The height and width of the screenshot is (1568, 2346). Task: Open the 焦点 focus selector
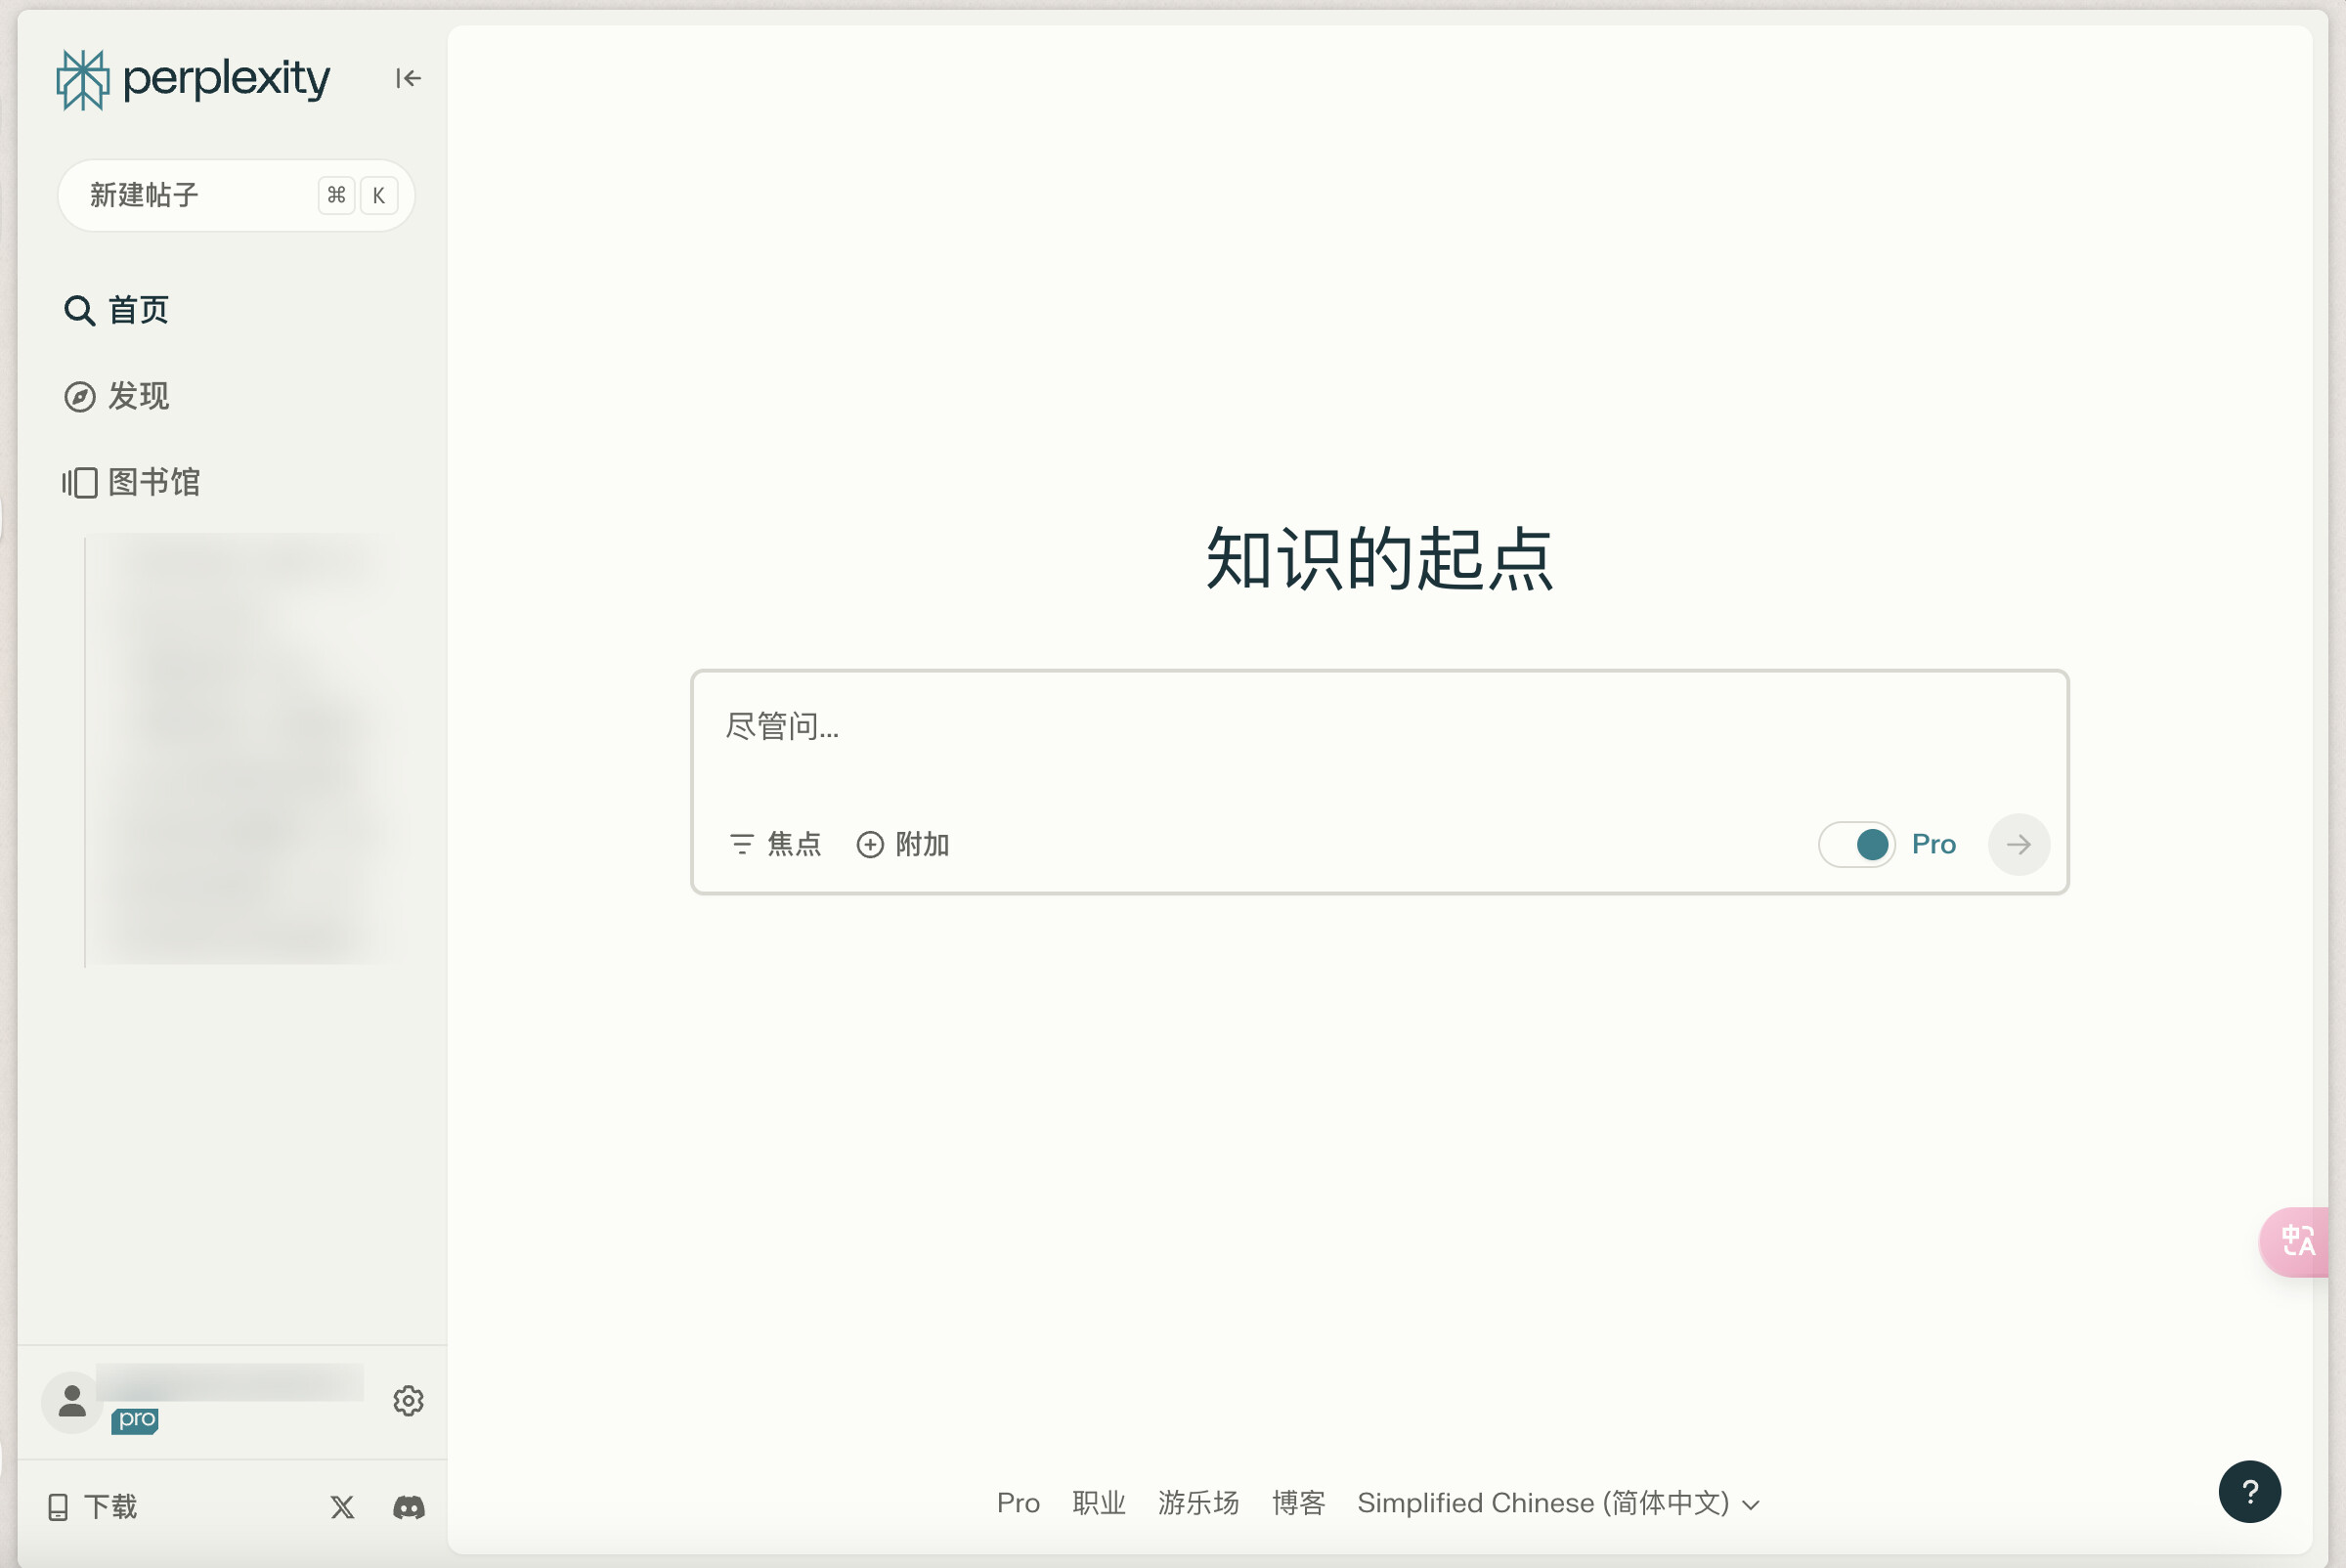(x=775, y=844)
